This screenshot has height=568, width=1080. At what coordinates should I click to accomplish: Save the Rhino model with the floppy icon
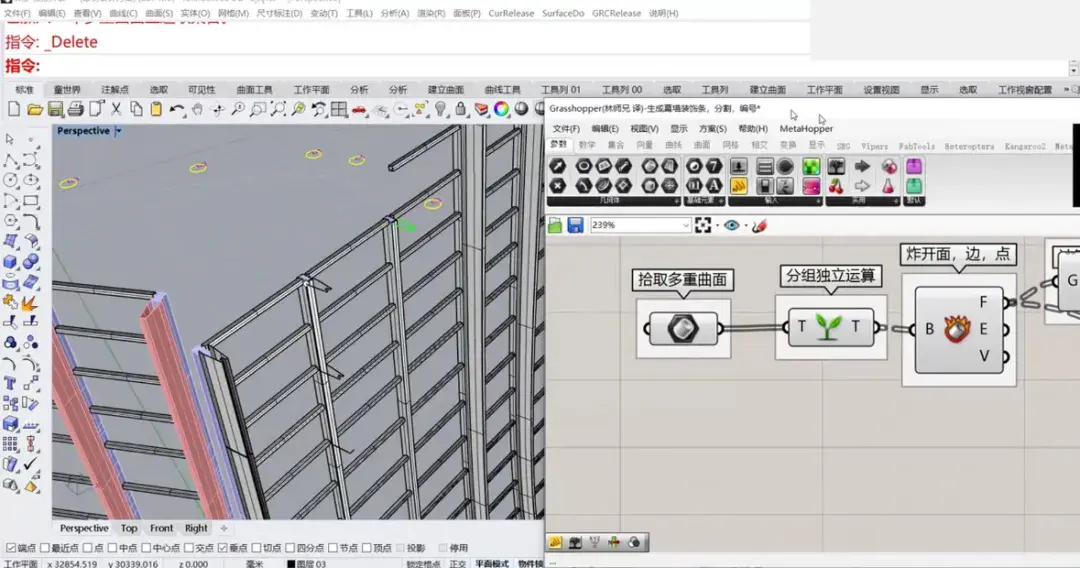55,109
